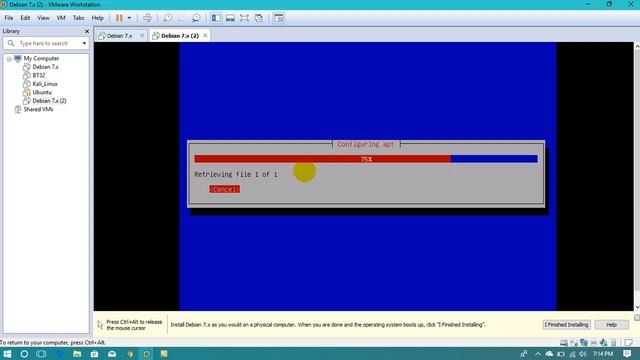This screenshot has height=360, width=640.
Task: Select Debian 7.x in the library tree
Action: pos(45,67)
